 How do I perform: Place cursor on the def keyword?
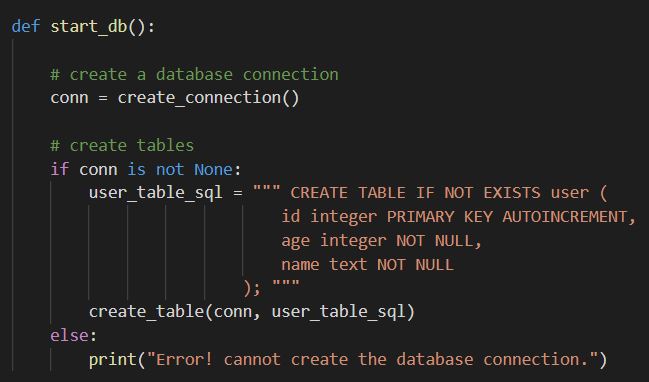[26, 26]
